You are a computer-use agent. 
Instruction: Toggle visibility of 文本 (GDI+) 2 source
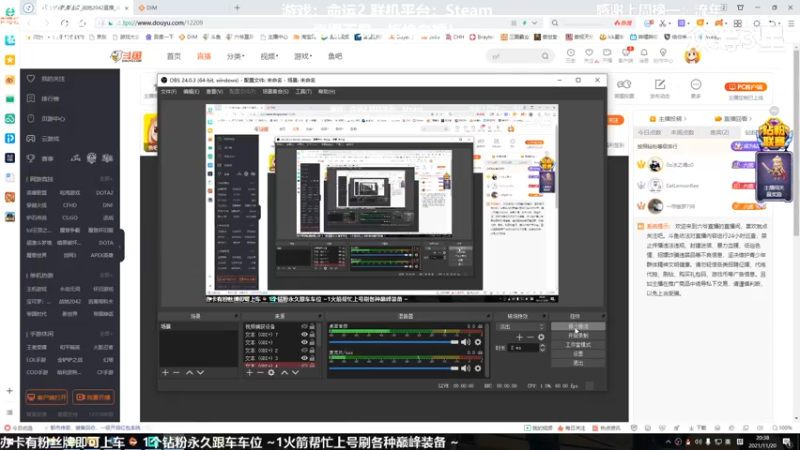304,351
